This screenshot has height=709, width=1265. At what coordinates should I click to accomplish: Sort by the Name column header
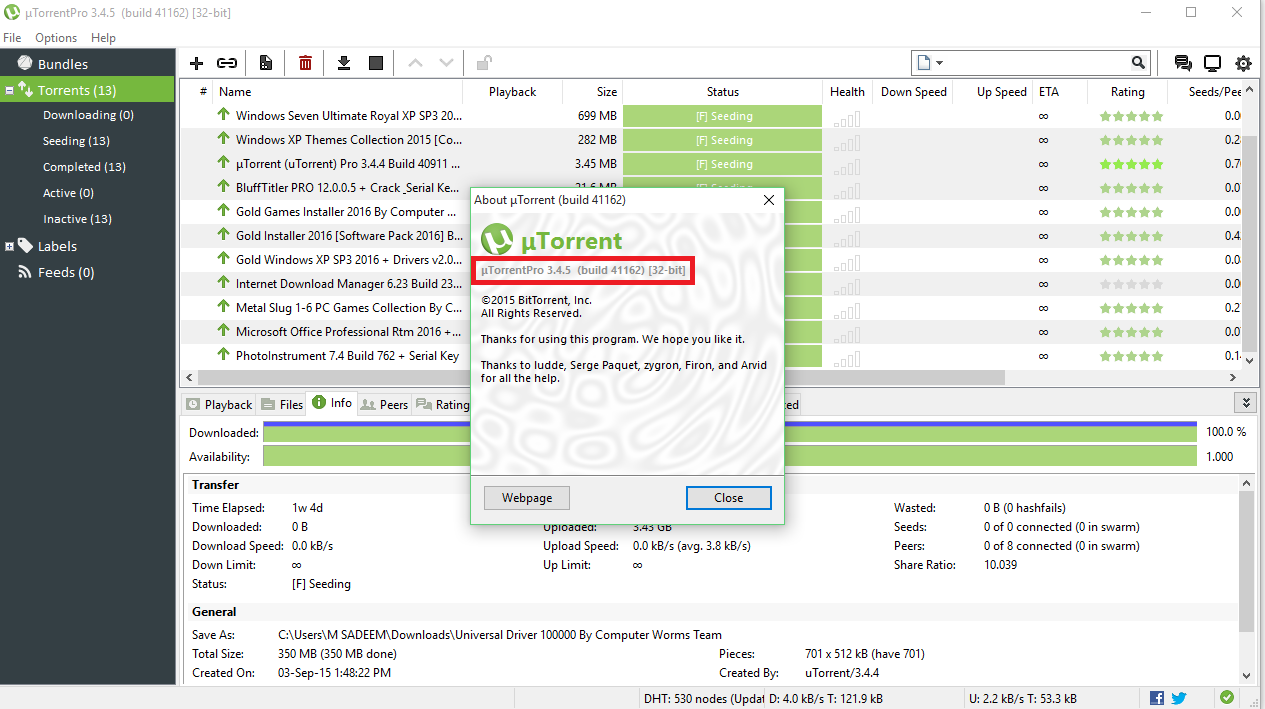pos(340,91)
